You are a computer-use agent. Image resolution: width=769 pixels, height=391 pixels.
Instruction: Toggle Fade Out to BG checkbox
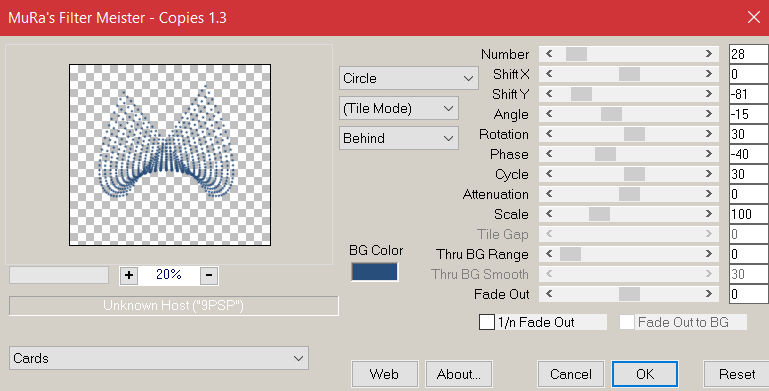pos(627,322)
